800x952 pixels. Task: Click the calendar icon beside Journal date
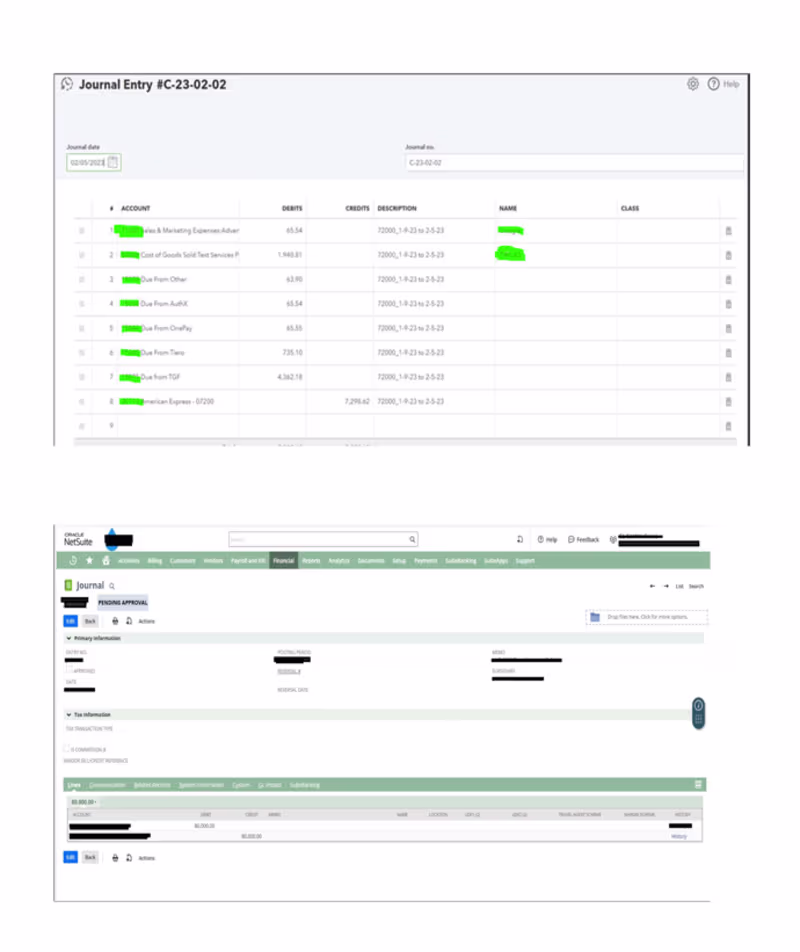click(x=113, y=162)
